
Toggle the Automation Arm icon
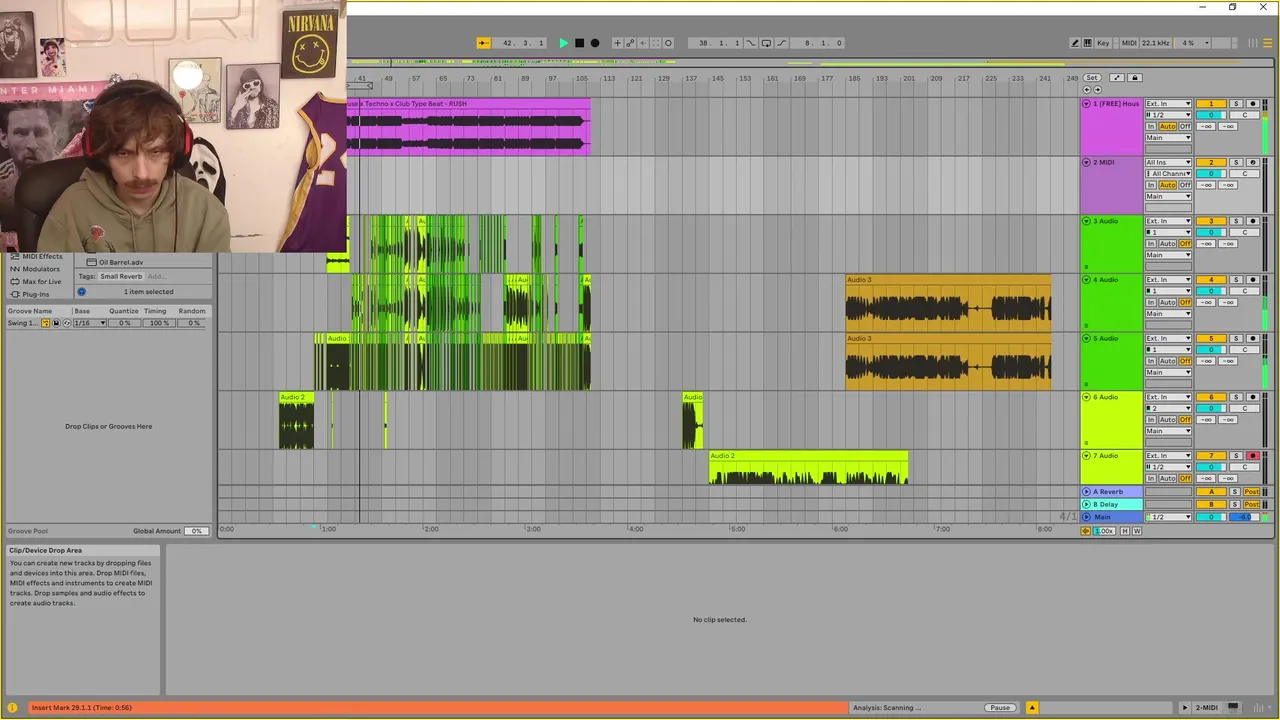coord(630,43)
